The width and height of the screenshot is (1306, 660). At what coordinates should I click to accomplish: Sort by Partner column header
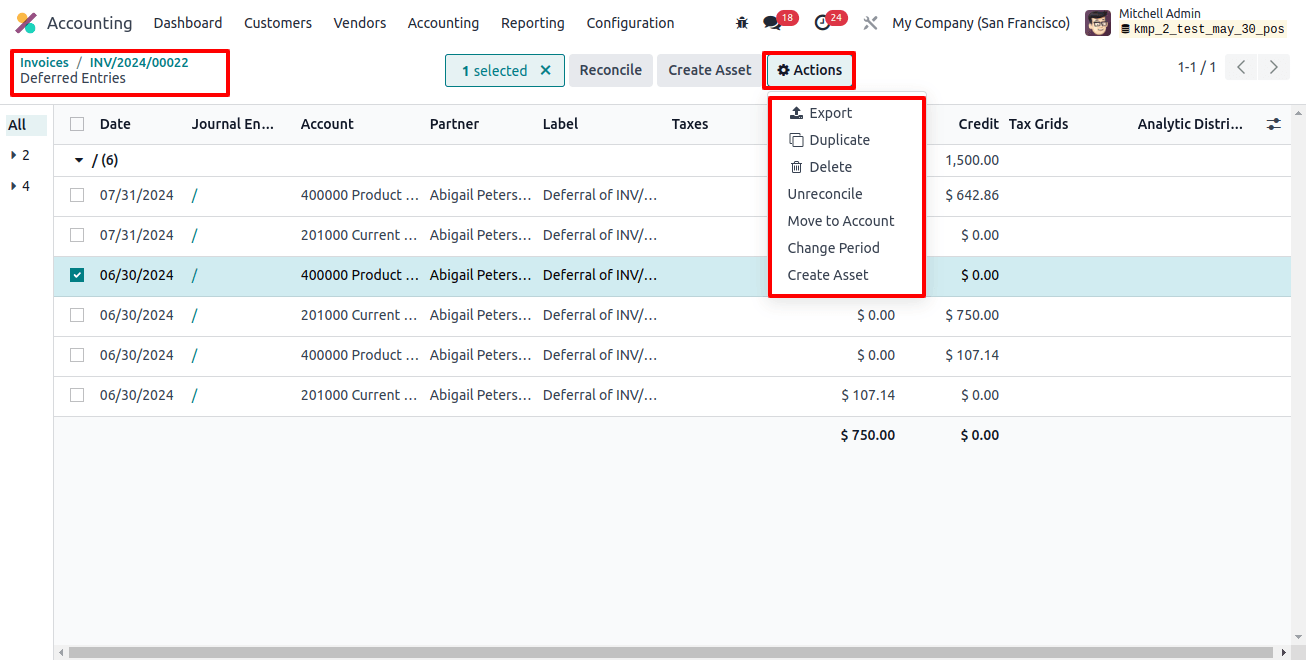click(454, 124)
